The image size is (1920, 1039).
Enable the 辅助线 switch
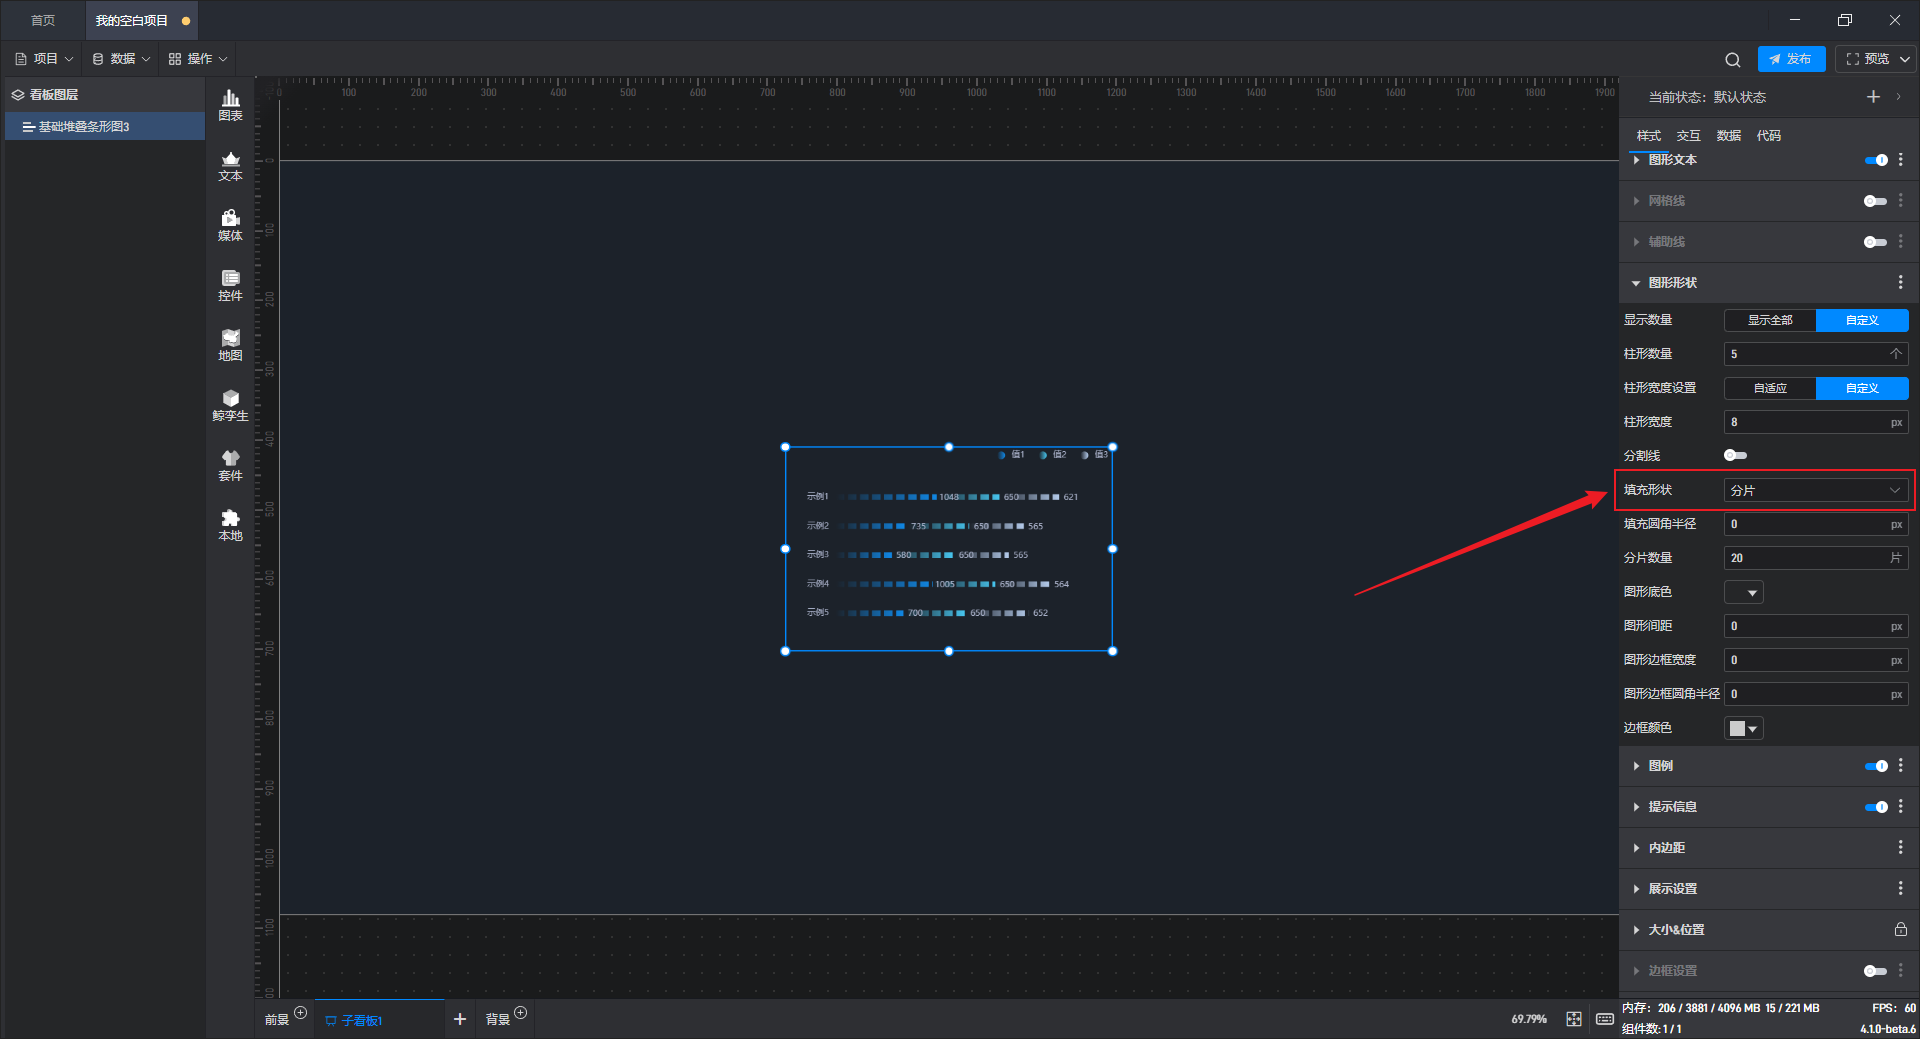[1876, 242]
